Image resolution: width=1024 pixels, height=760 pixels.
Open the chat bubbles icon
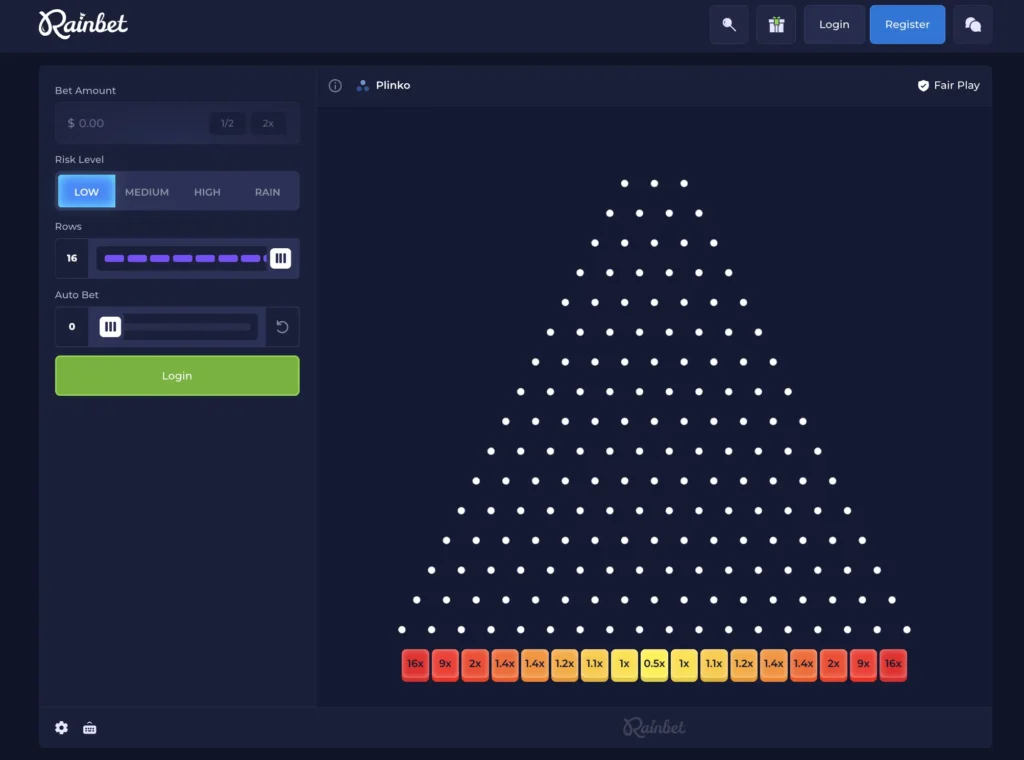click(973, 24)
